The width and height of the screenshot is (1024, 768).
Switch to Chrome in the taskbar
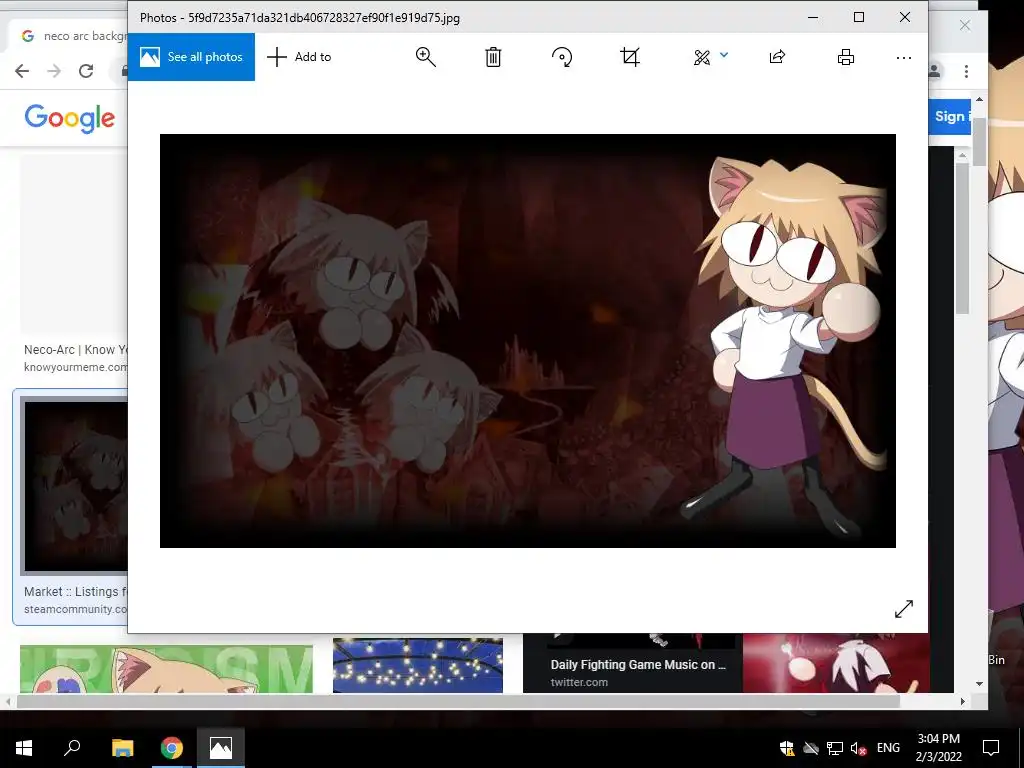[x=172, y=748]
